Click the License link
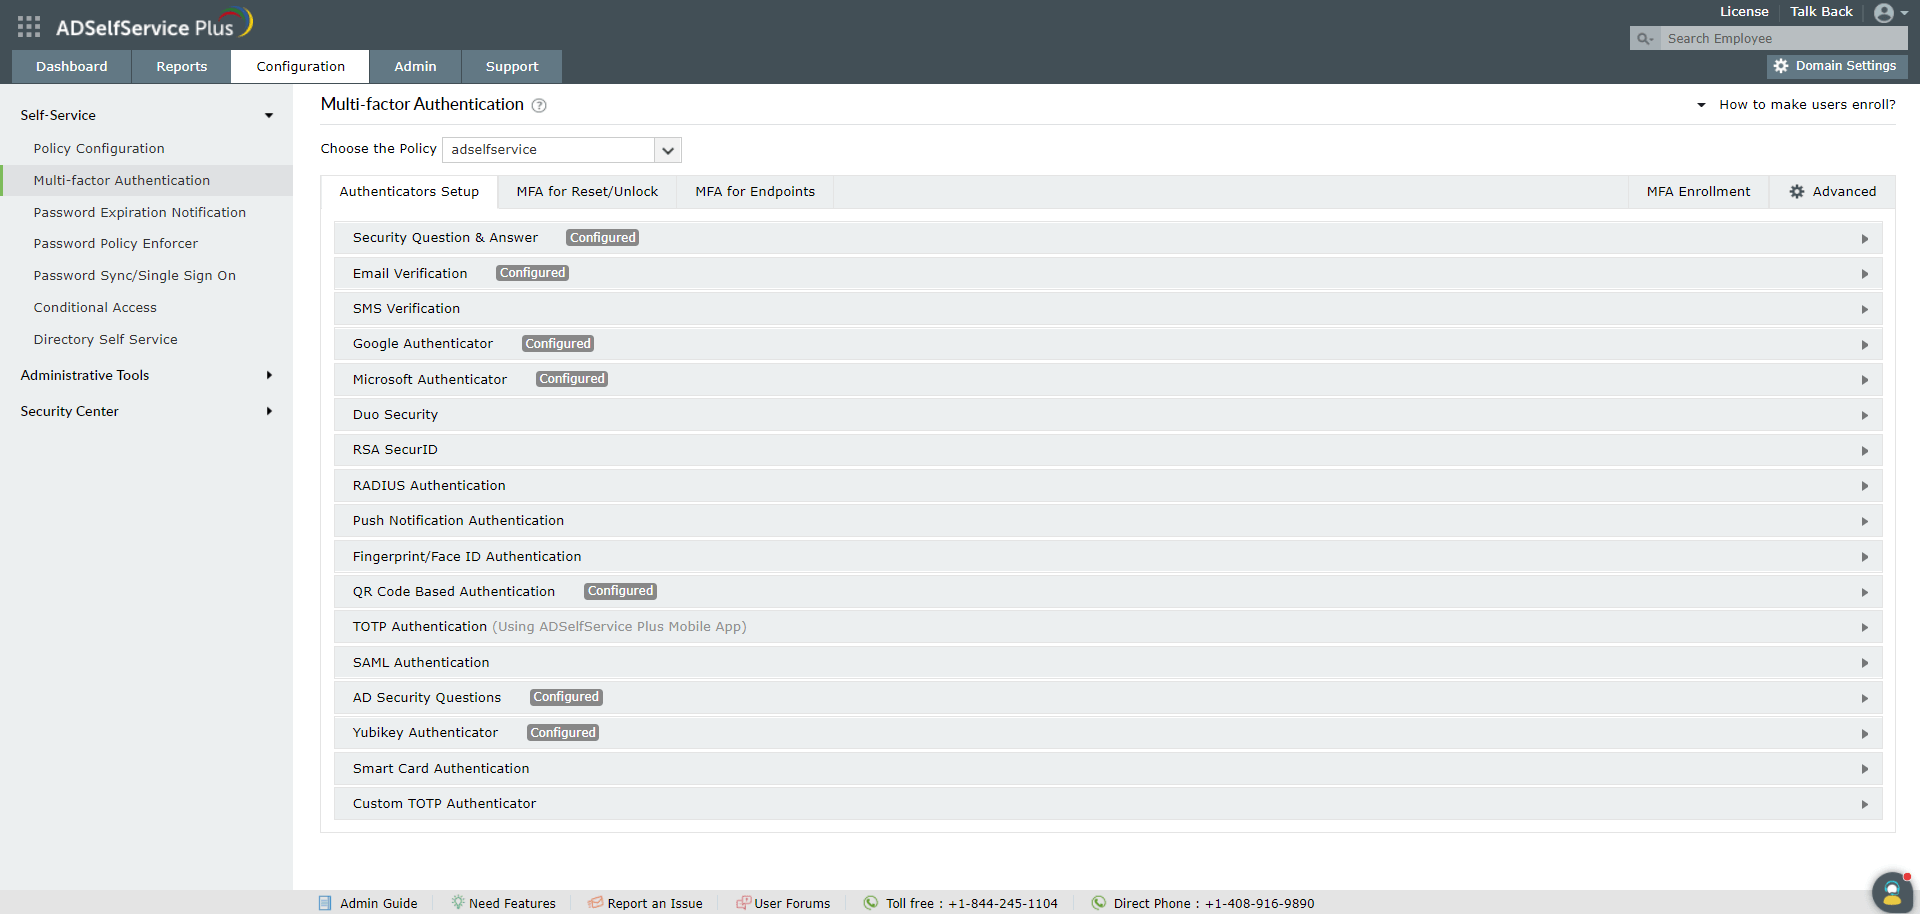 [1744, 12]
